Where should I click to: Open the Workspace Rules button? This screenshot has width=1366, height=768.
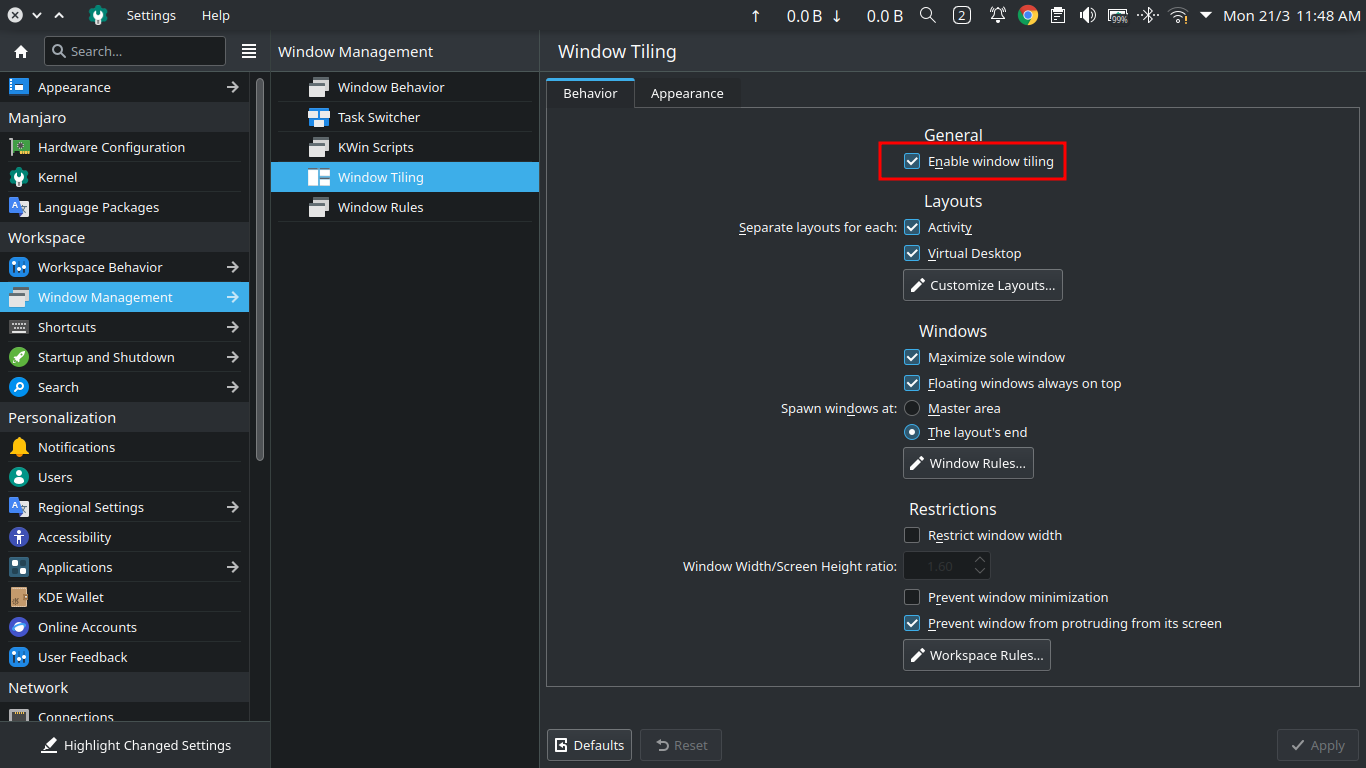(x=977, y=655)
